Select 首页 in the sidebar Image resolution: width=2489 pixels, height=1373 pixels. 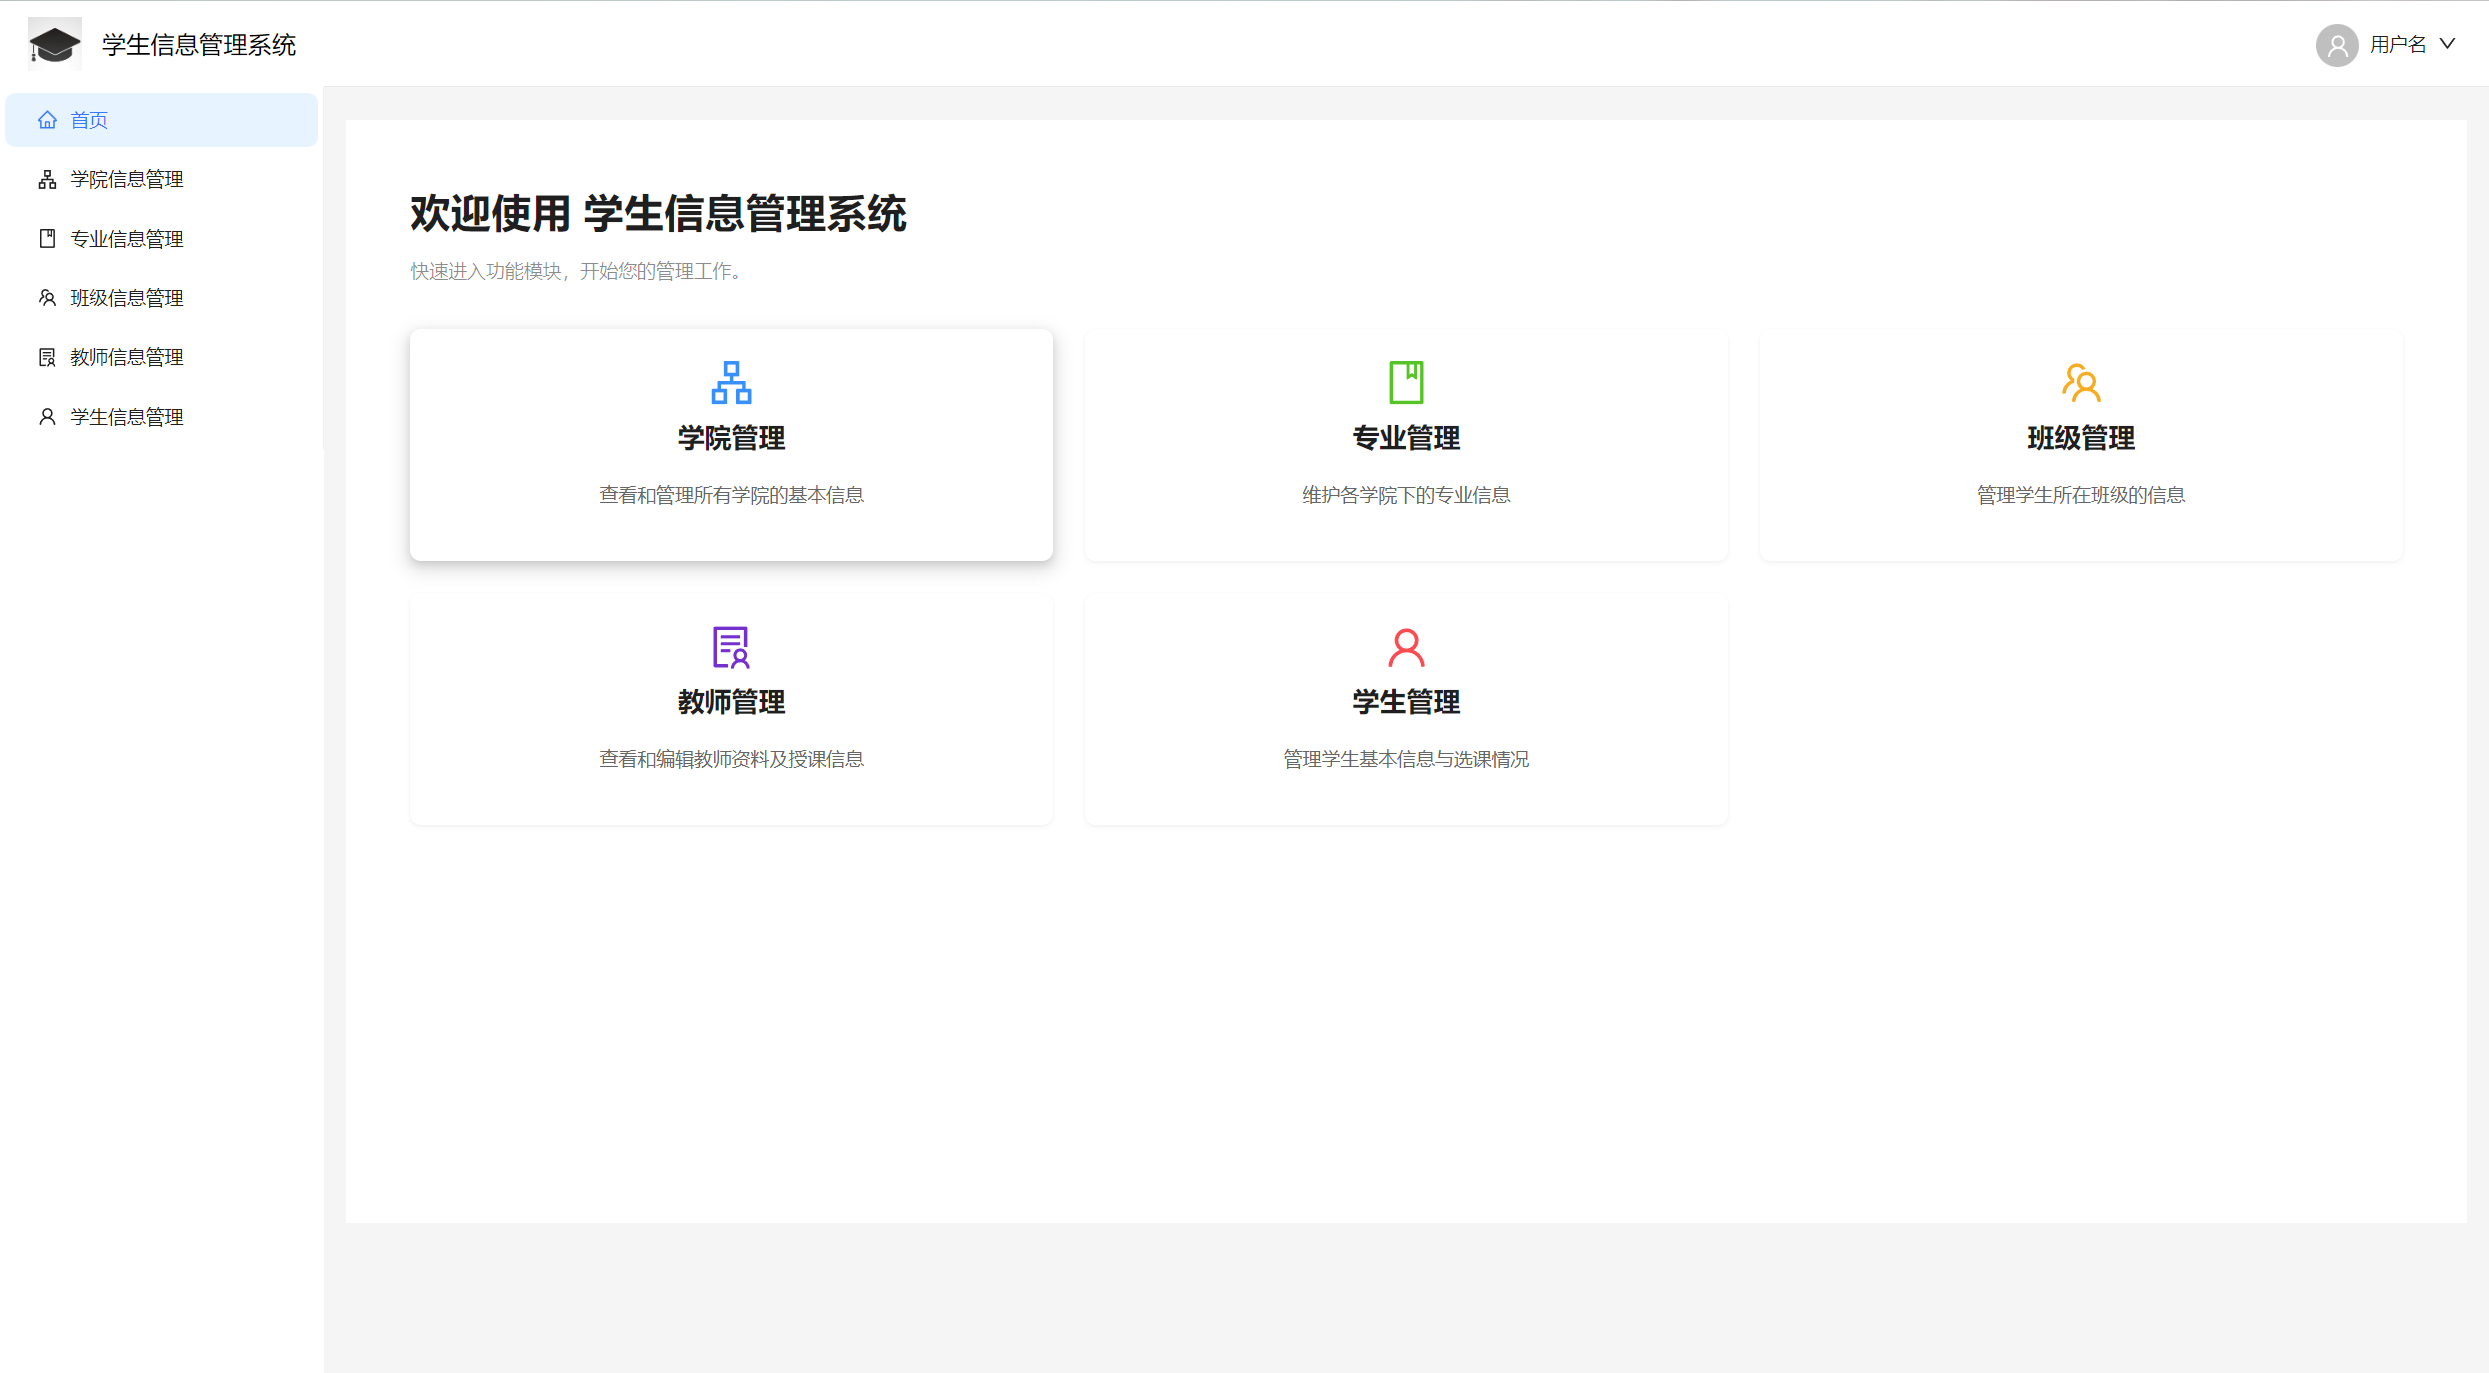pos(89,120)
